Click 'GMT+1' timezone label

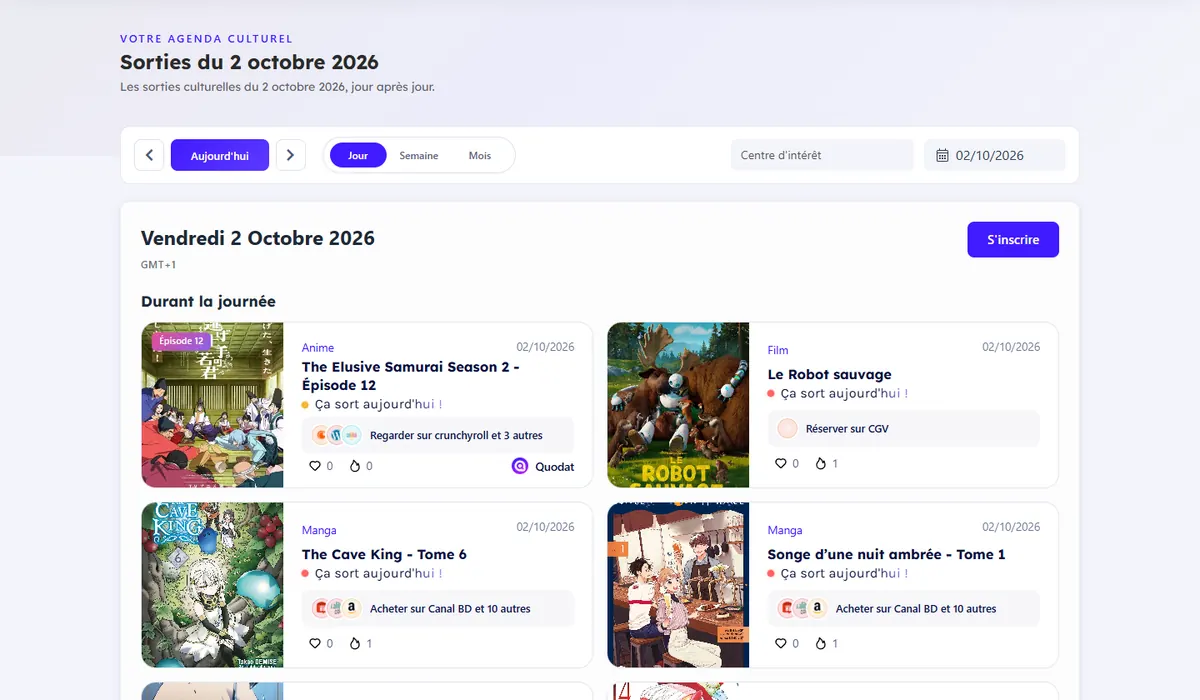click(x=158, y=265)
